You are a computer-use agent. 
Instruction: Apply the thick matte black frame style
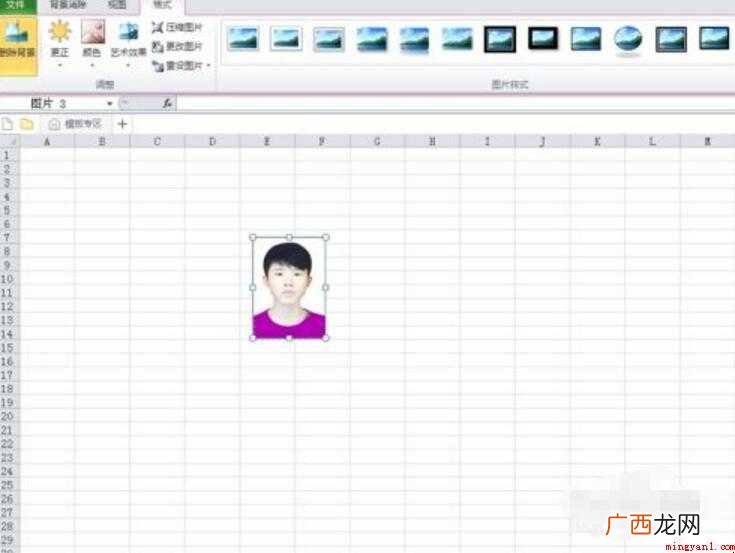click(x=543, y=38)
